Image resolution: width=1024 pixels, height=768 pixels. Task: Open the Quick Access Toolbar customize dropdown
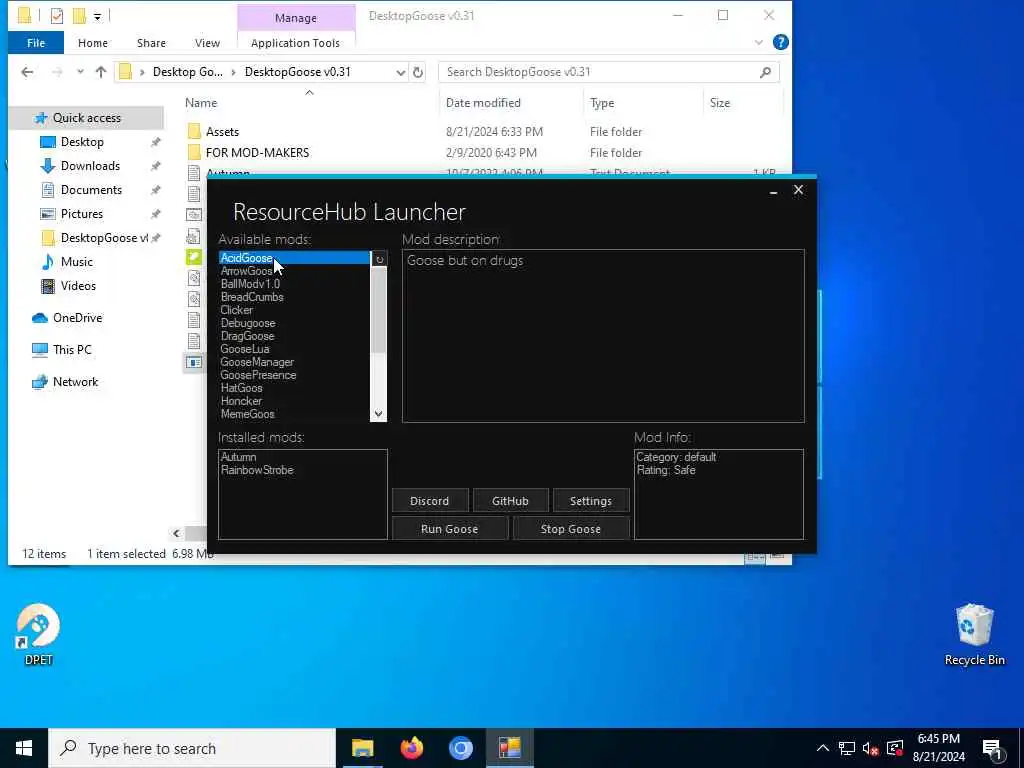(x=97, y=16)
